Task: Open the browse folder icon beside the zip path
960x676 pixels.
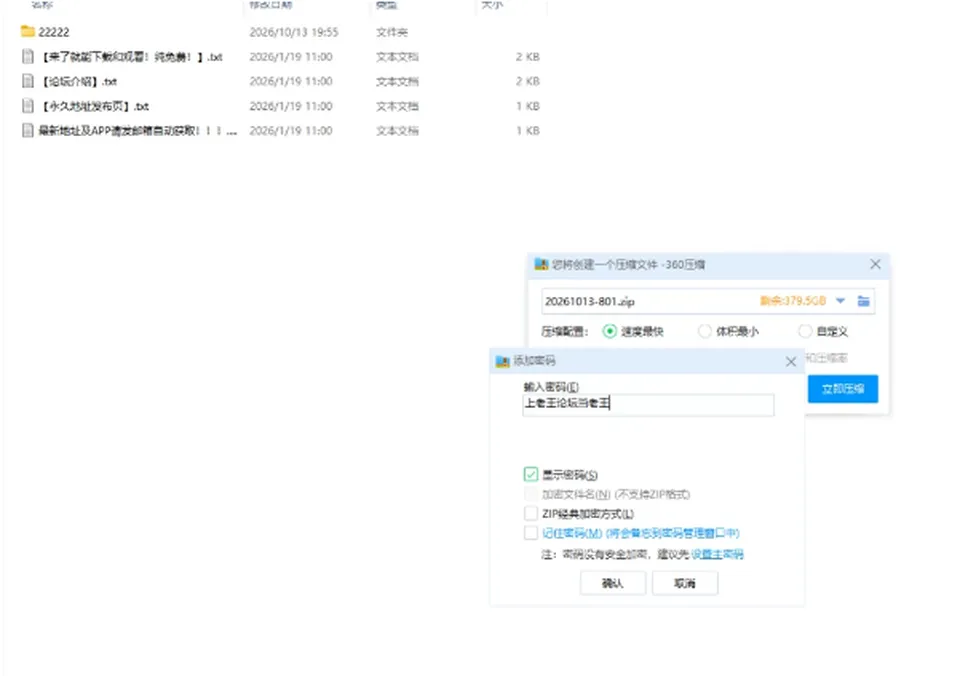Action: pos(863,301)
